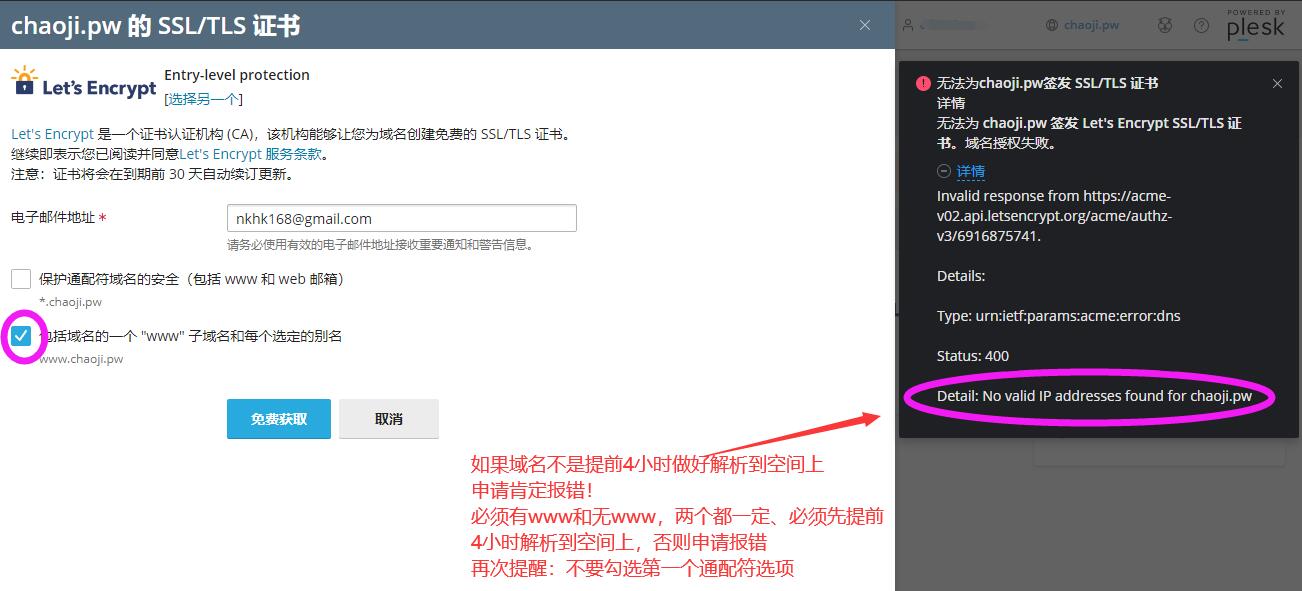Click the www.chaoji.pw hint text
This screenshot has height=591, width=1302.
[x=81, y=358]
